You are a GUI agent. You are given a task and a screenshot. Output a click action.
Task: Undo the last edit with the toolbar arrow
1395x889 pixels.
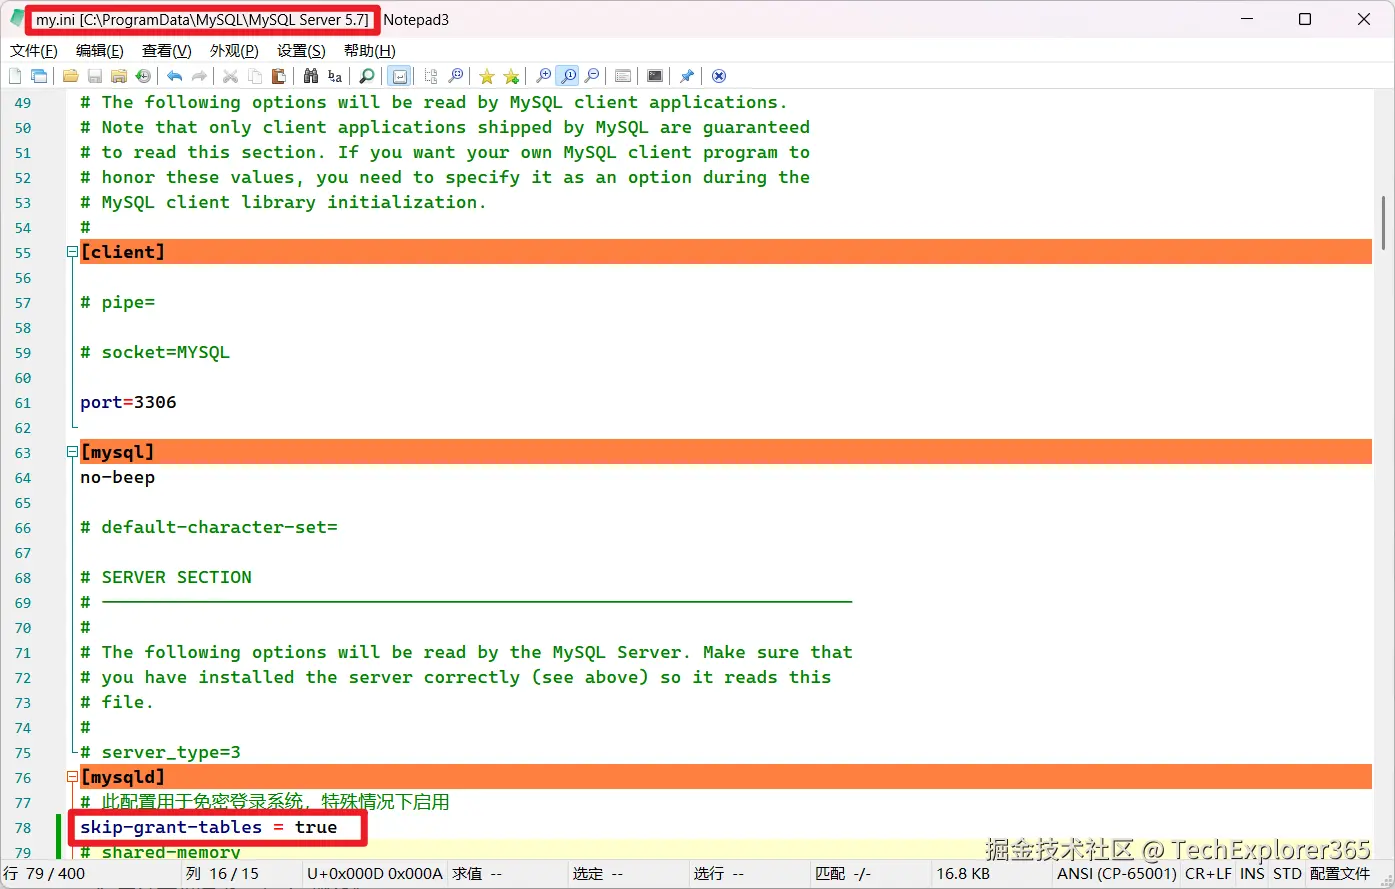click(x=174, y=76)
